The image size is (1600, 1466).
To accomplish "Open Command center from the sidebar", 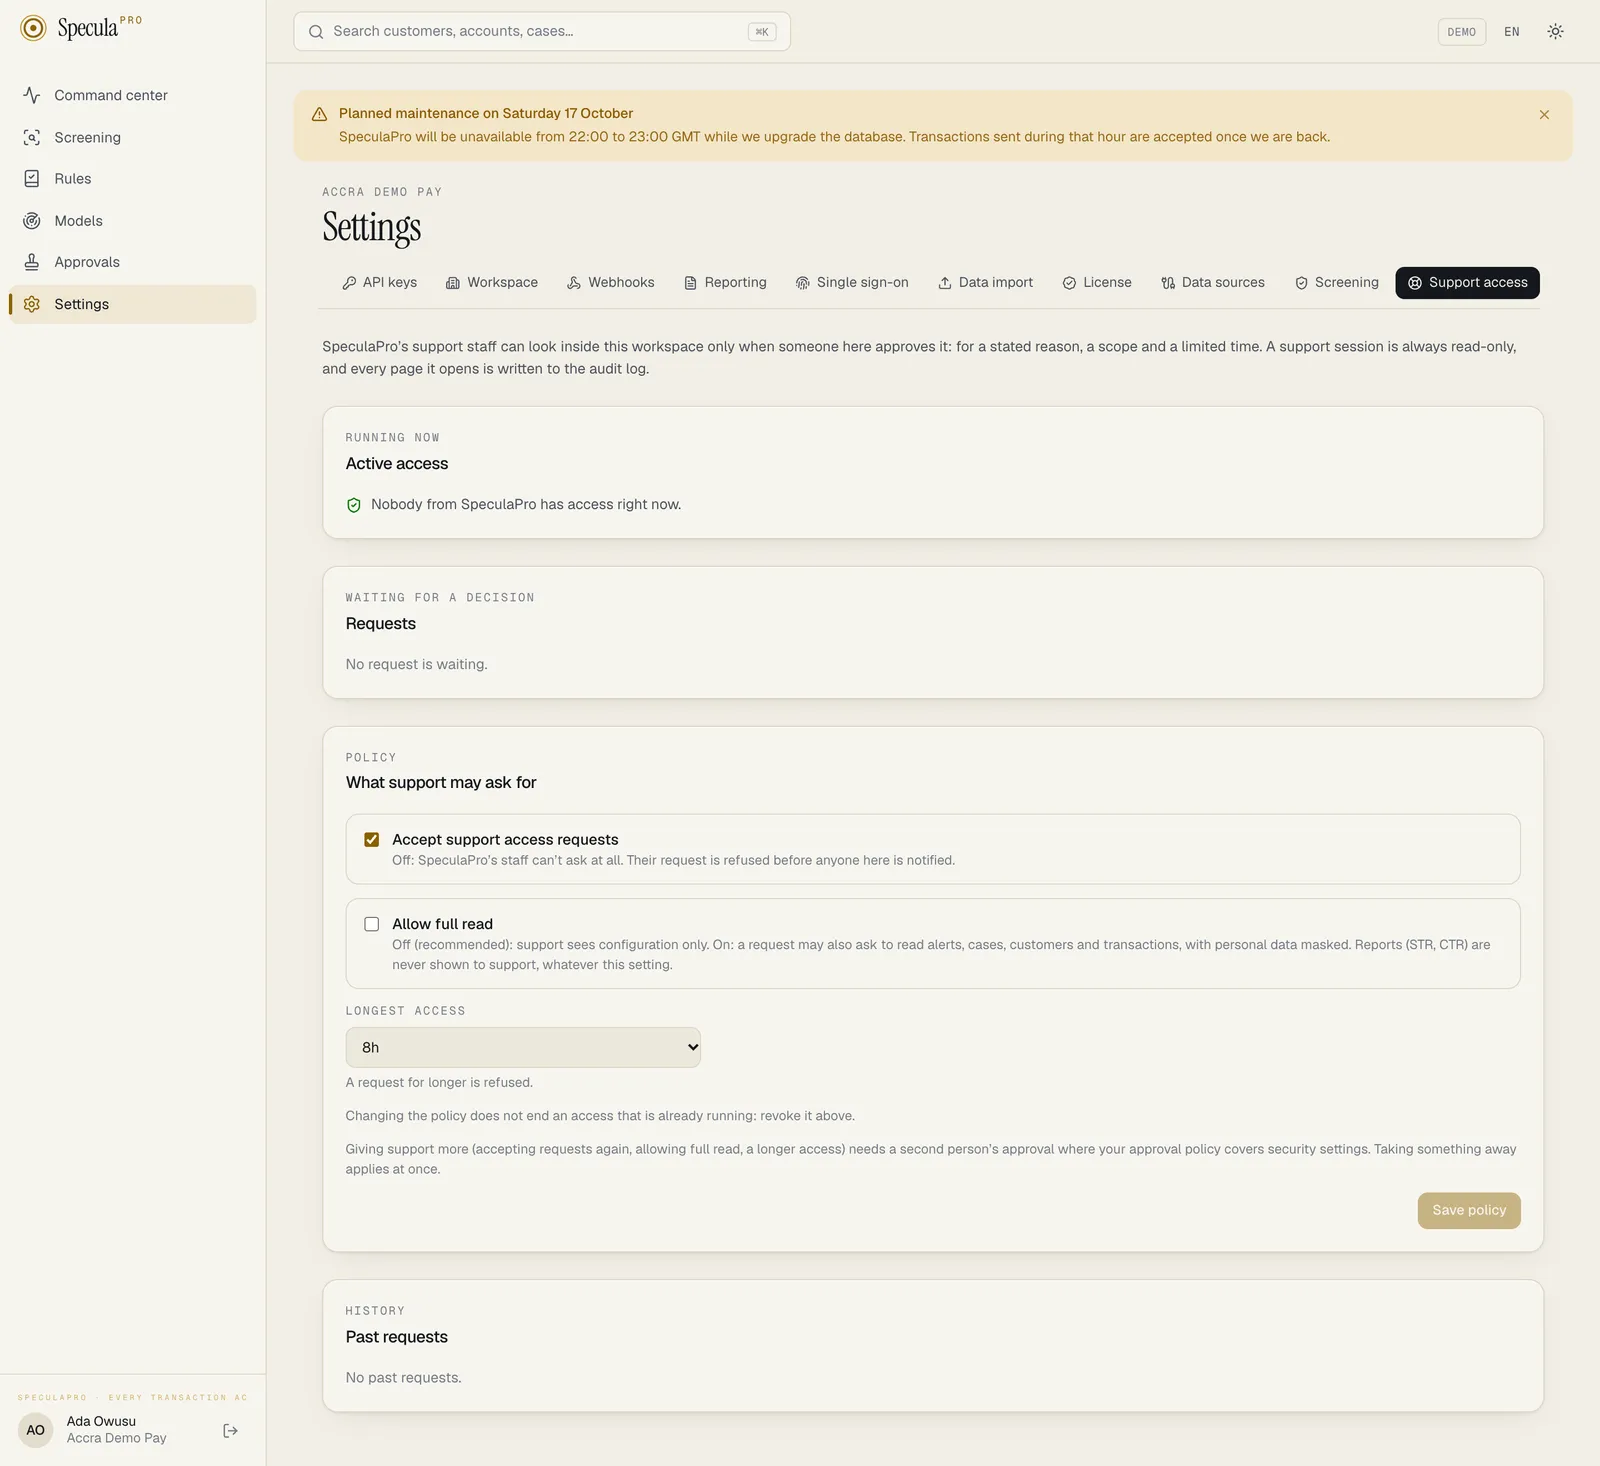I will [x=132, y=95].
